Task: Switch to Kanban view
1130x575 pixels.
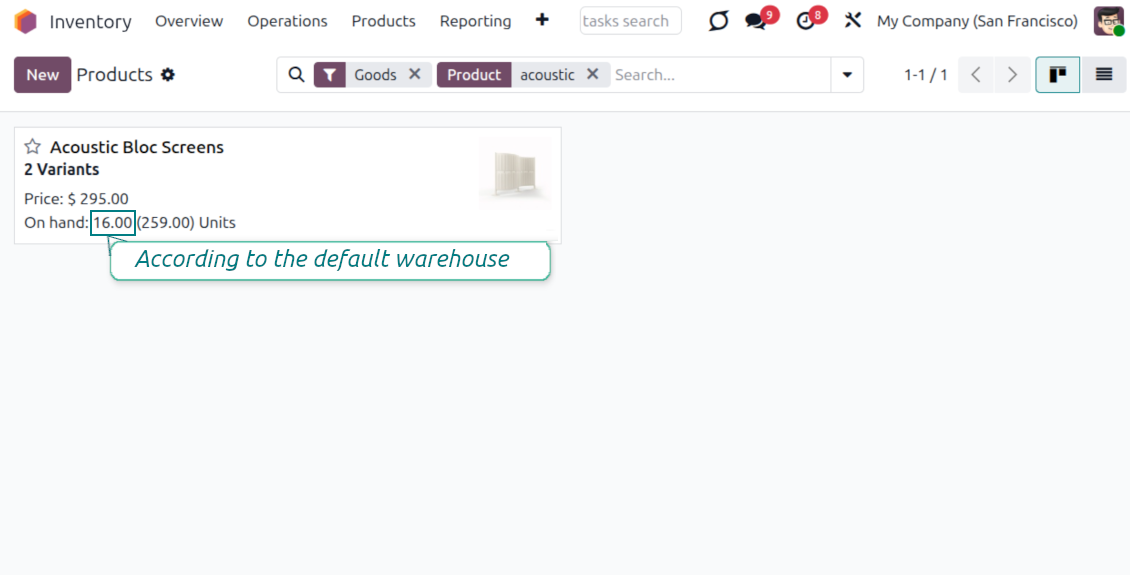Action: click(1057, 75)
